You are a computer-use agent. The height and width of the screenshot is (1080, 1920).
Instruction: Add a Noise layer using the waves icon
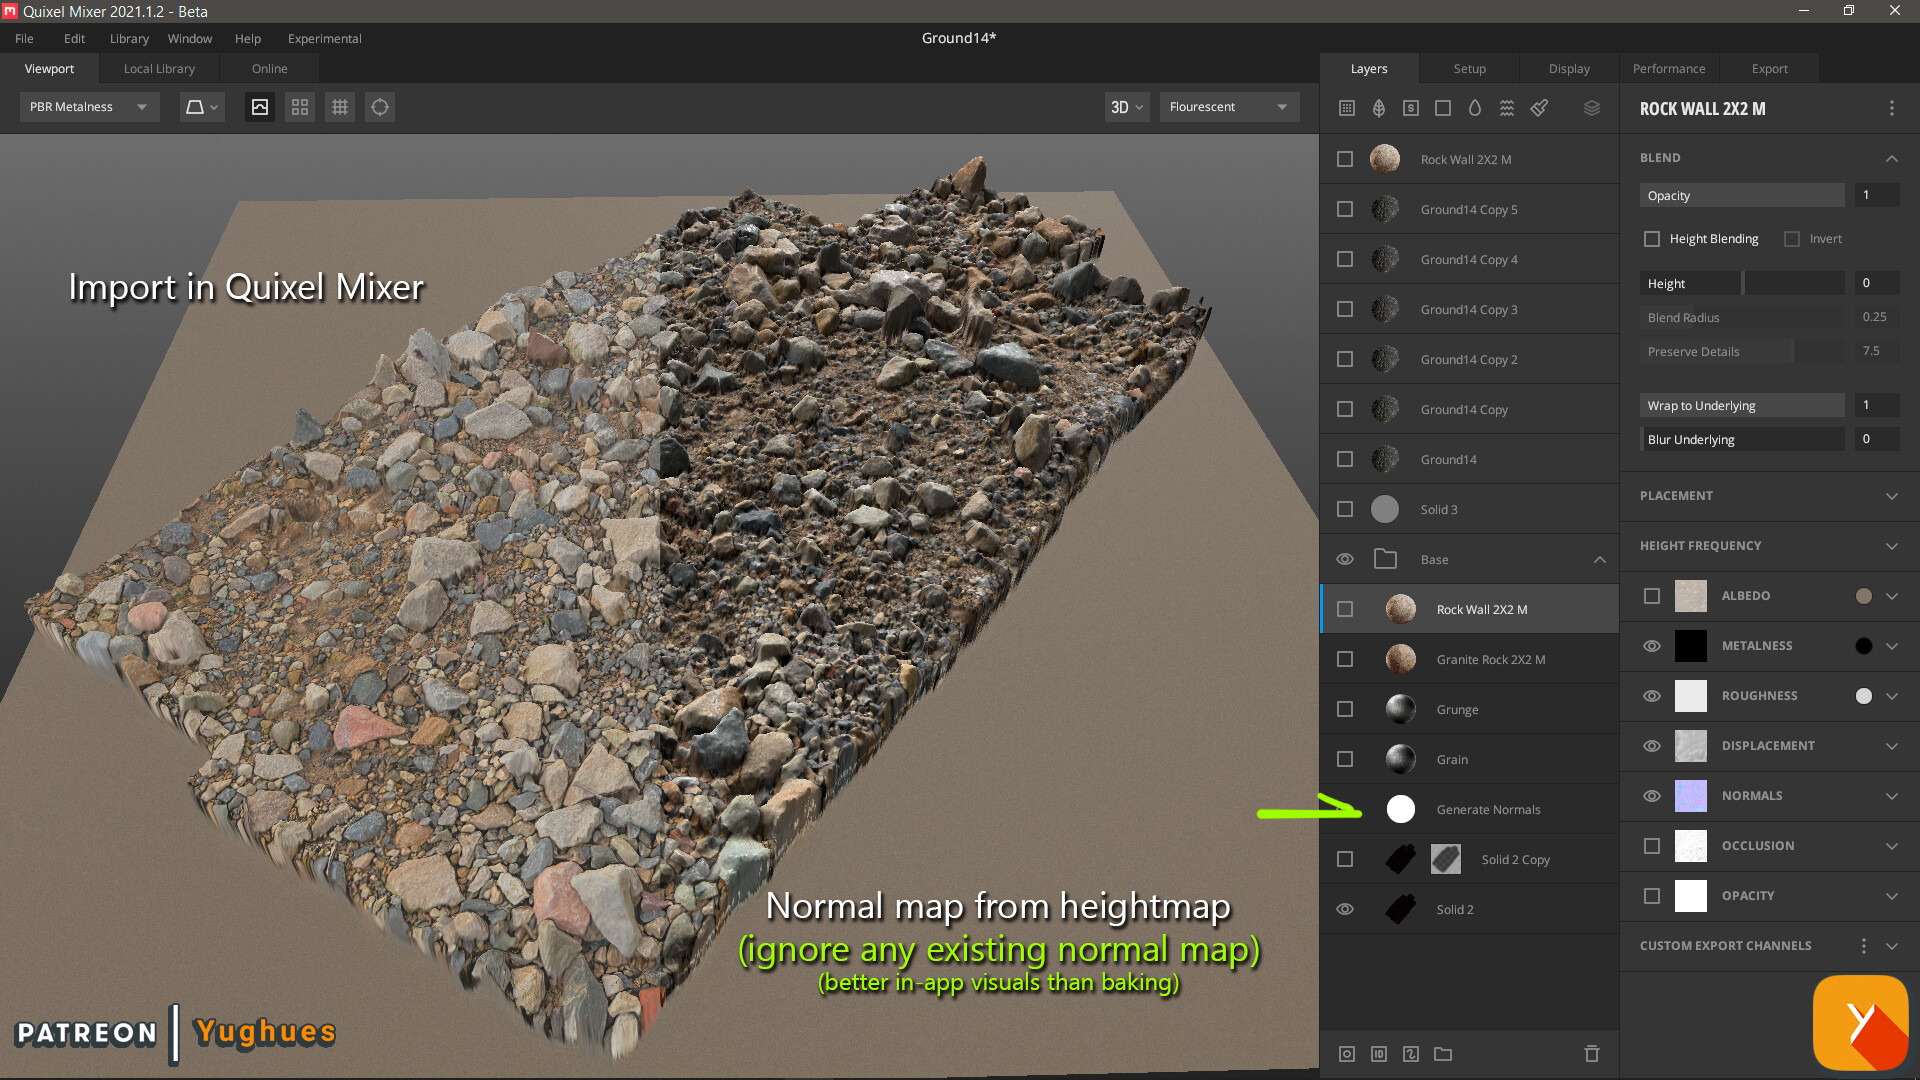[x=1507, y=108]
